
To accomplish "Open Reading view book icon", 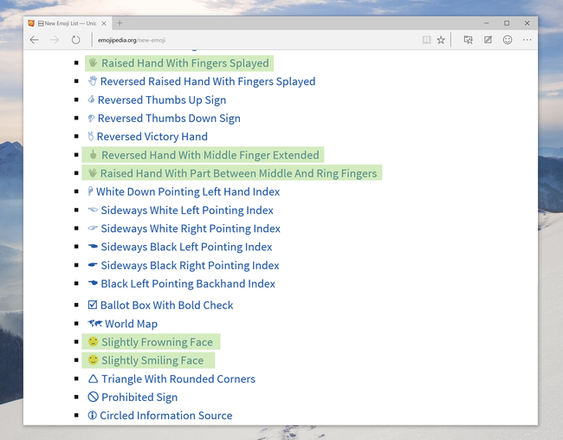I will click(426, 40).
